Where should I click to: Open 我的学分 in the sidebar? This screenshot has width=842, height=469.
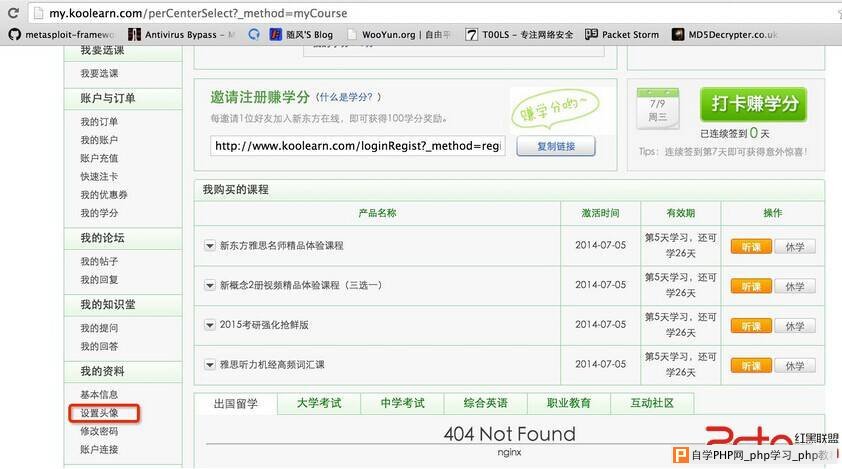(x=99, y=213)
